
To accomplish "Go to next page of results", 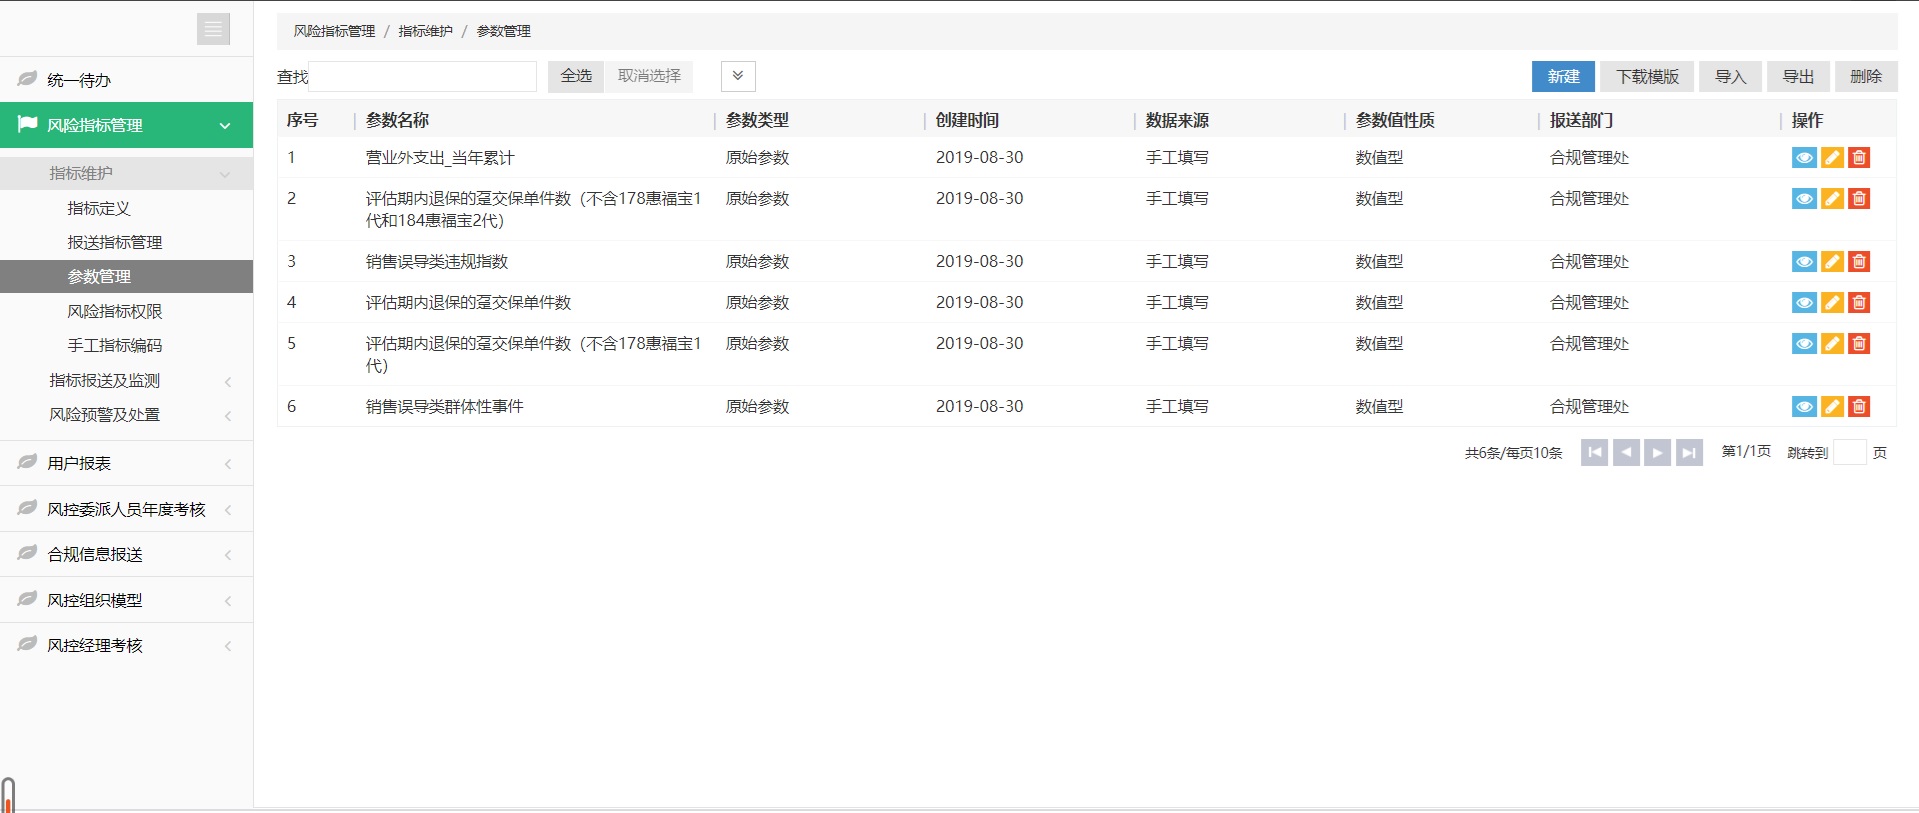I will tap(1658, 453).
